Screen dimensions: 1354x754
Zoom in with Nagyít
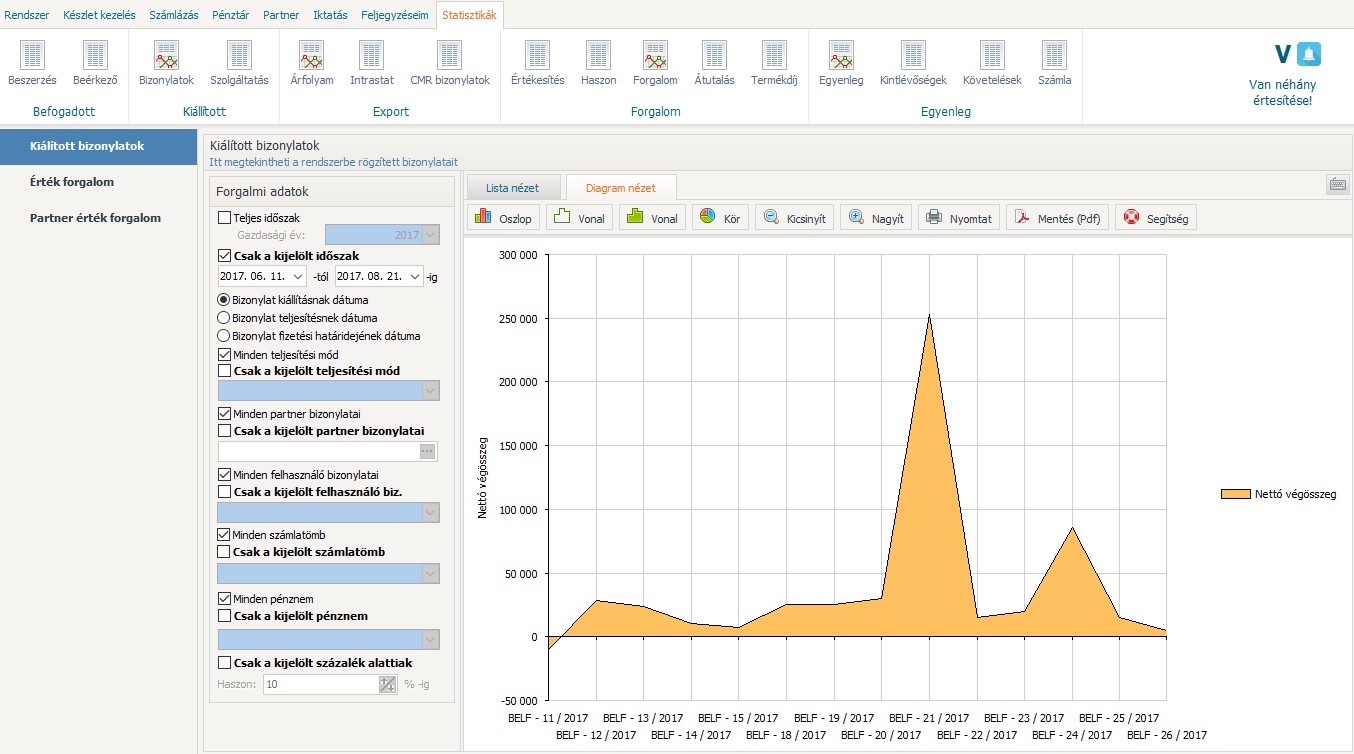pyautogui.click(x=876, y=217)
